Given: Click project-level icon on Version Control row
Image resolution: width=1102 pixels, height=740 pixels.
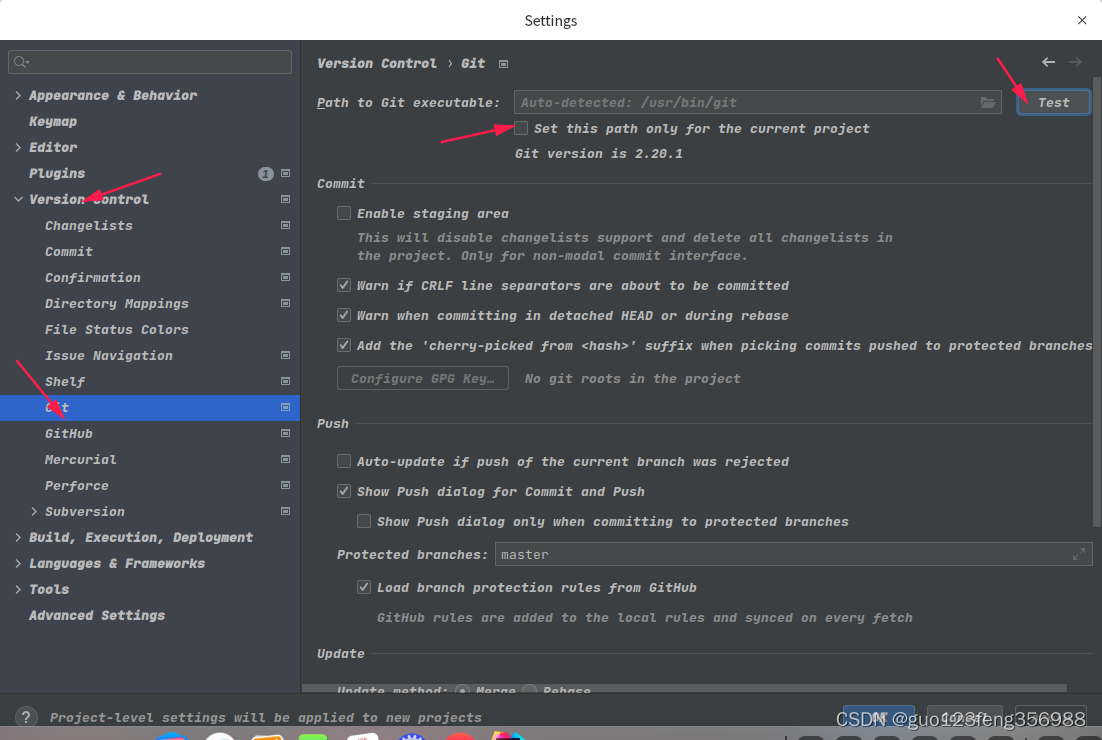Looking at the screenshot, I should click(x=285, y=199).
